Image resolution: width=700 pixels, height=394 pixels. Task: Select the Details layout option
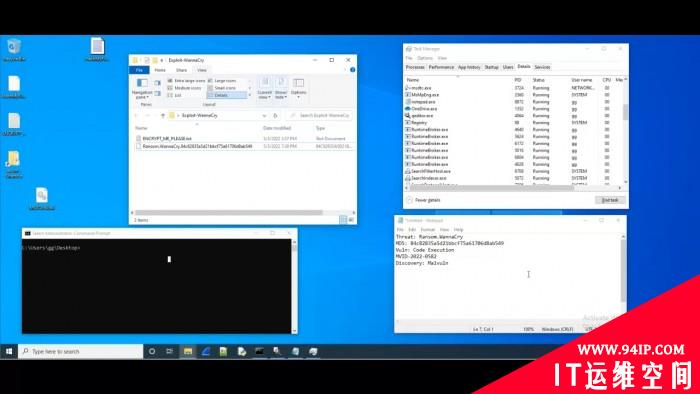[227, 95]
